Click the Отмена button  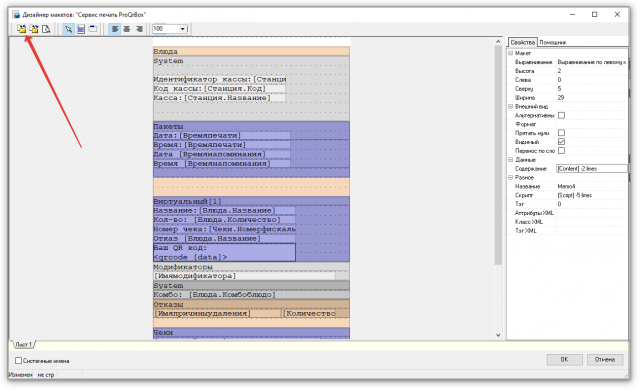[x=605, y=360]
